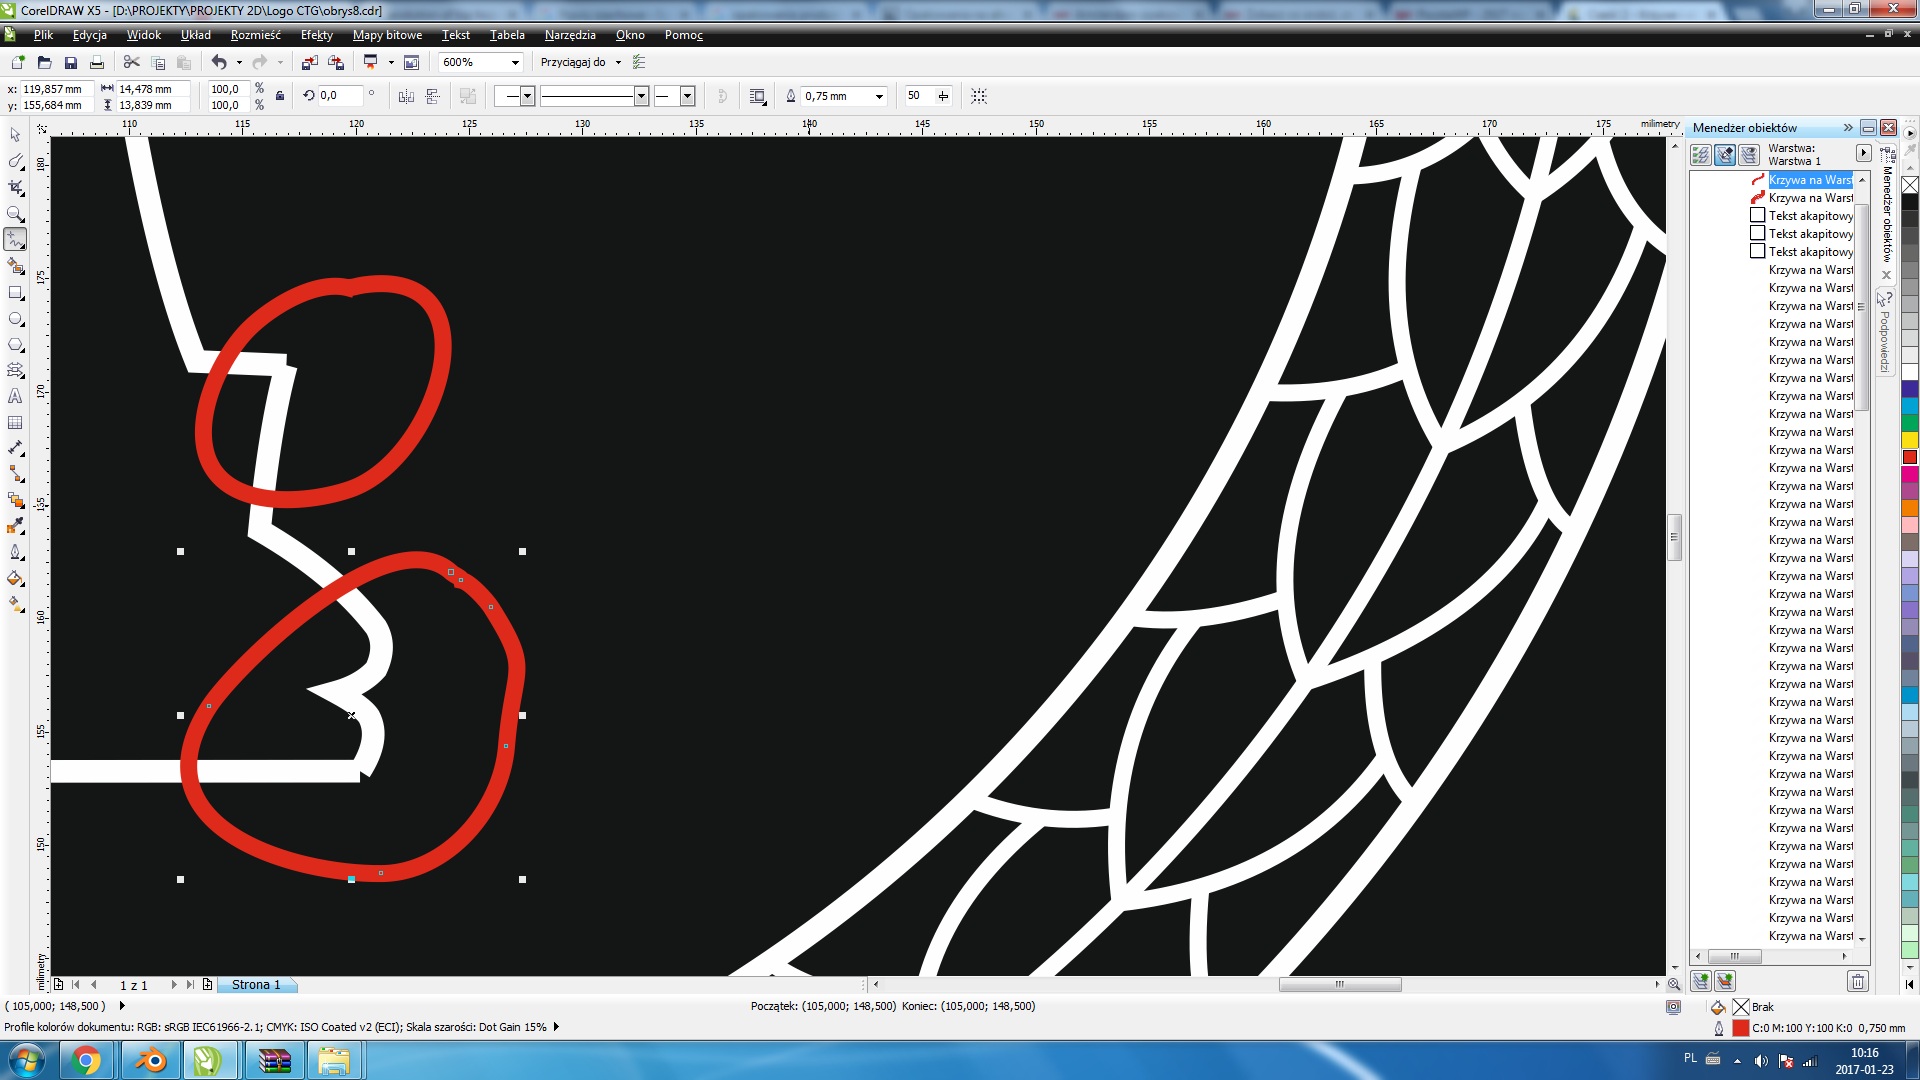Click the red swatch in color palette

[x=1910, y=457]
